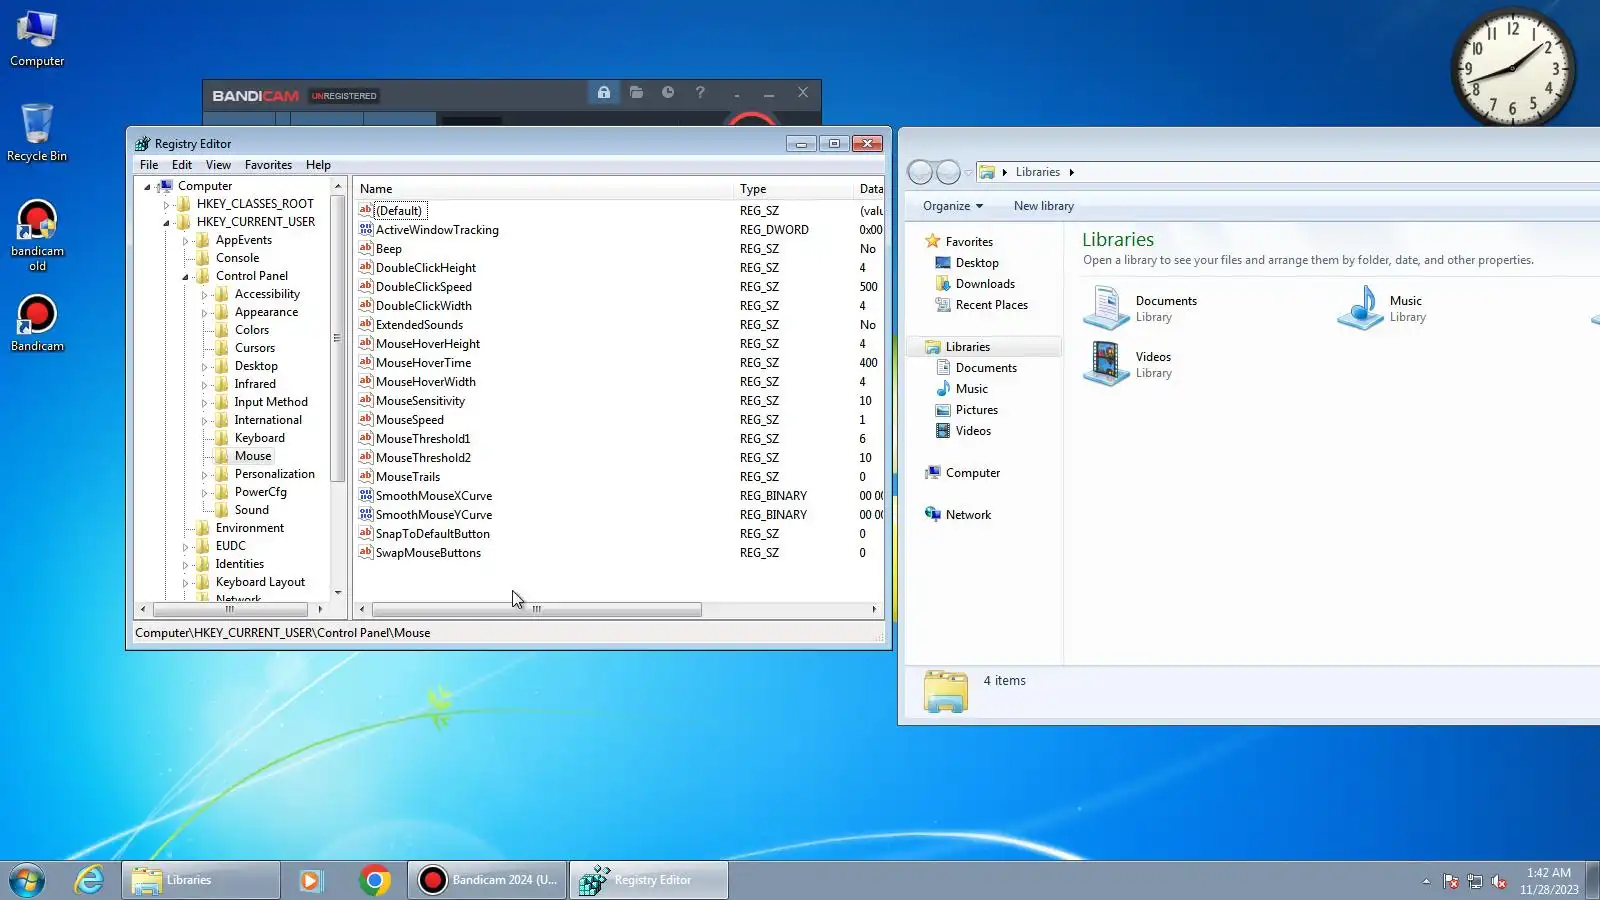Open the Computer desktop icon
The width and height of the screenshot is (1600, 900).
tap(37, 38)
